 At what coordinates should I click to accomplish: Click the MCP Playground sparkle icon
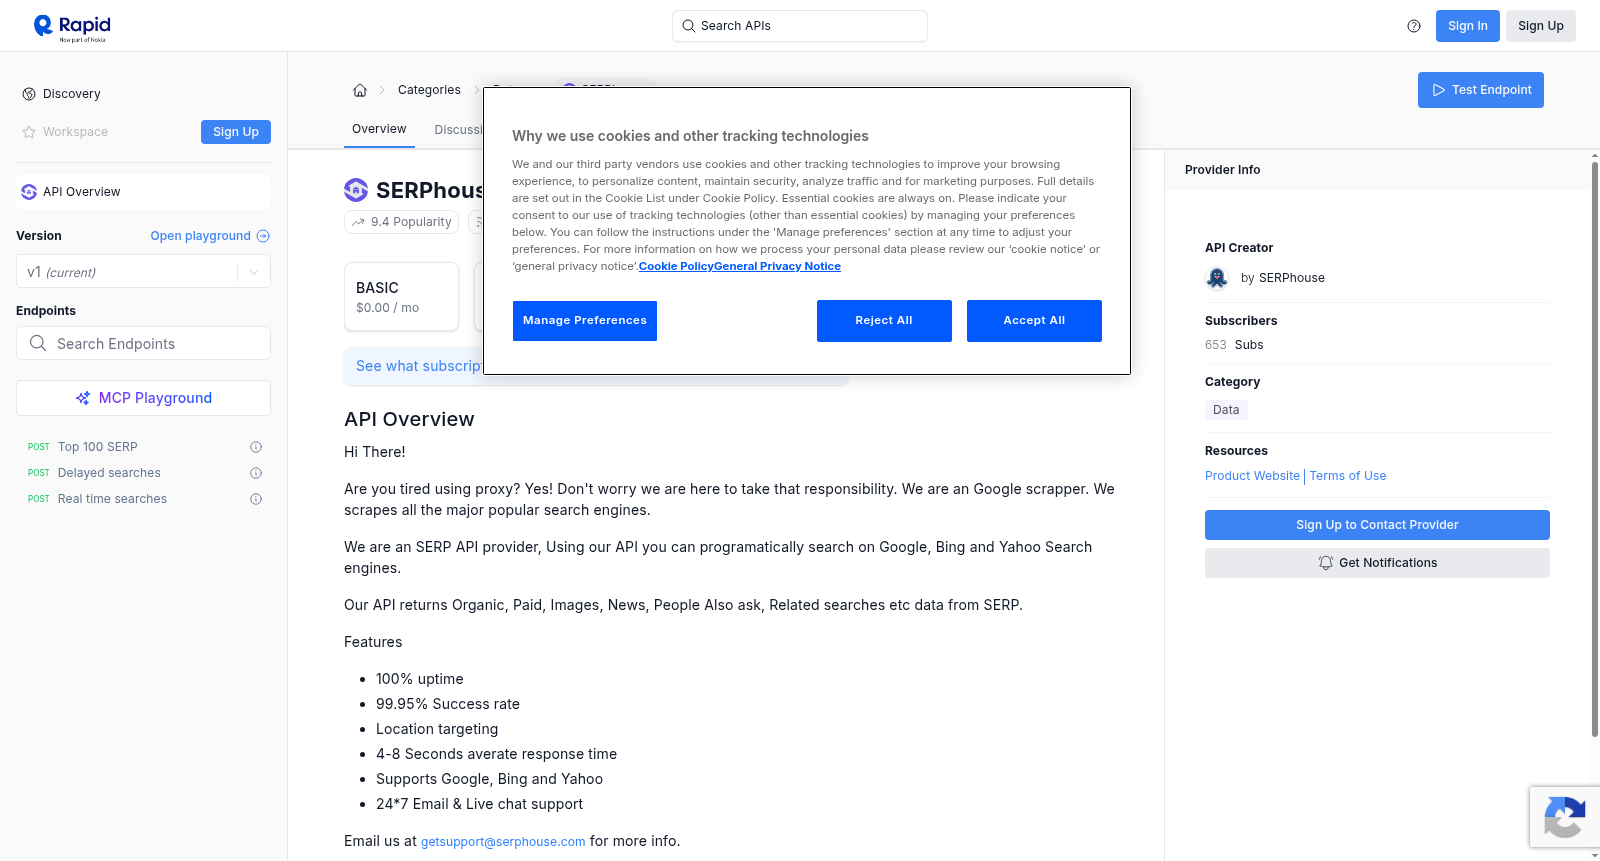[x=83, y=398]
